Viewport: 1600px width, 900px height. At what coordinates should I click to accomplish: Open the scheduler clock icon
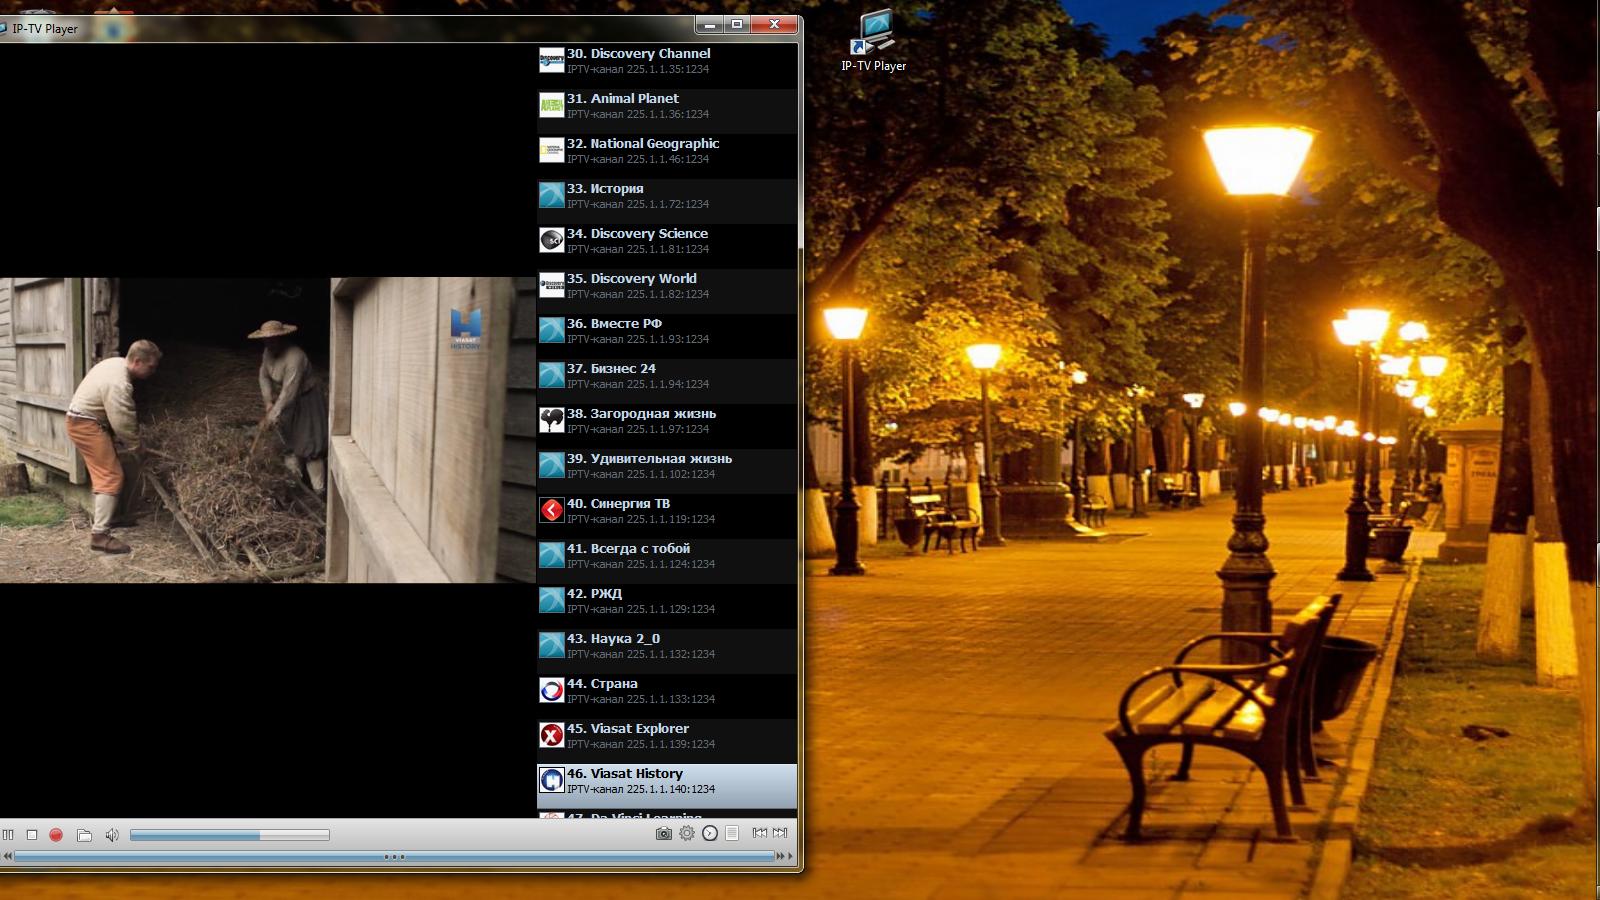point(710,833)
